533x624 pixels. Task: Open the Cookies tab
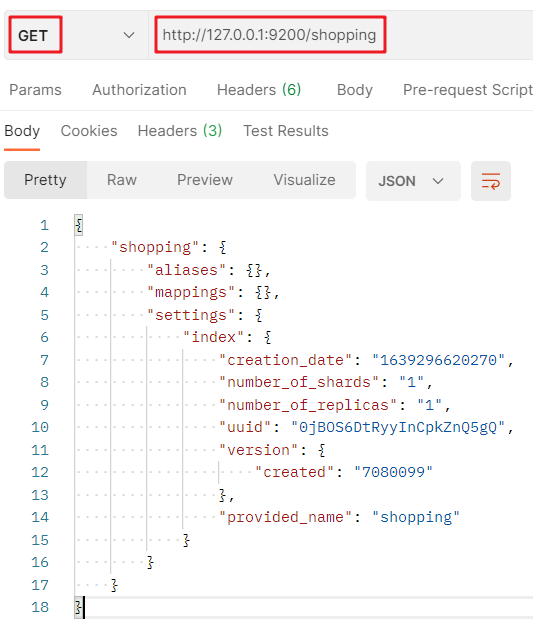click(89, 131)
